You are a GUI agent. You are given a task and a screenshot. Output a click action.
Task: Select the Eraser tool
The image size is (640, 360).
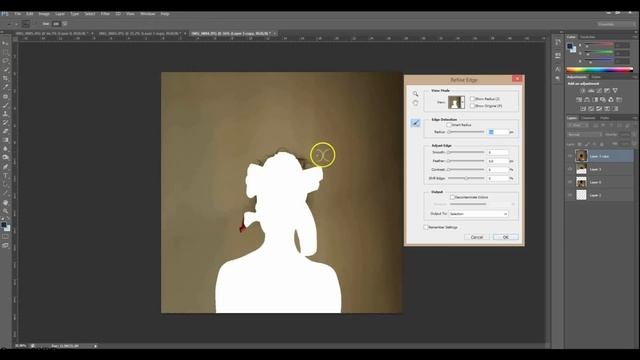click(x=5, y=131)
